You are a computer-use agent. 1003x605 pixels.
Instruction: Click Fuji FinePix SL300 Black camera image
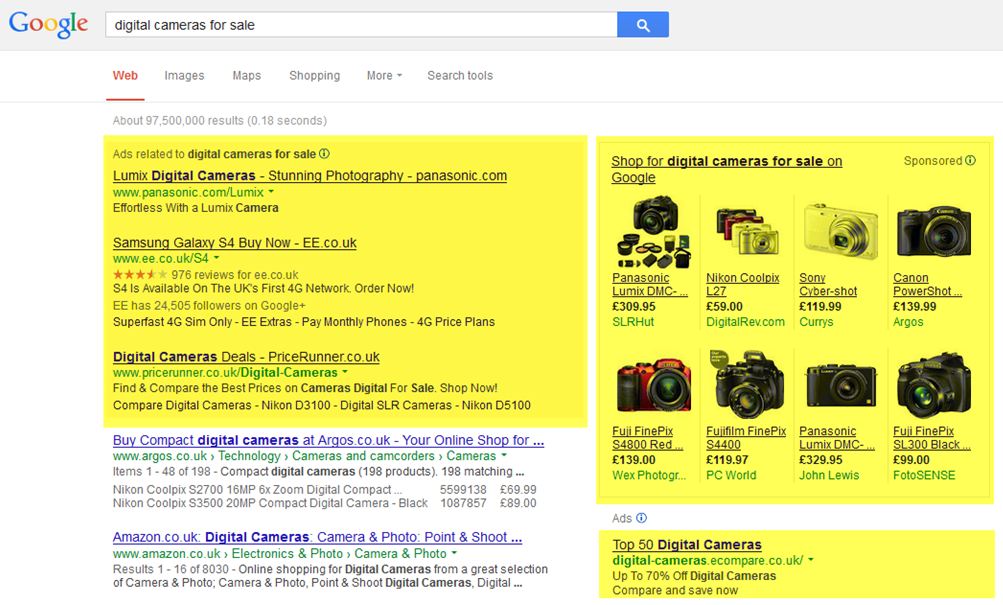(934, 384)
